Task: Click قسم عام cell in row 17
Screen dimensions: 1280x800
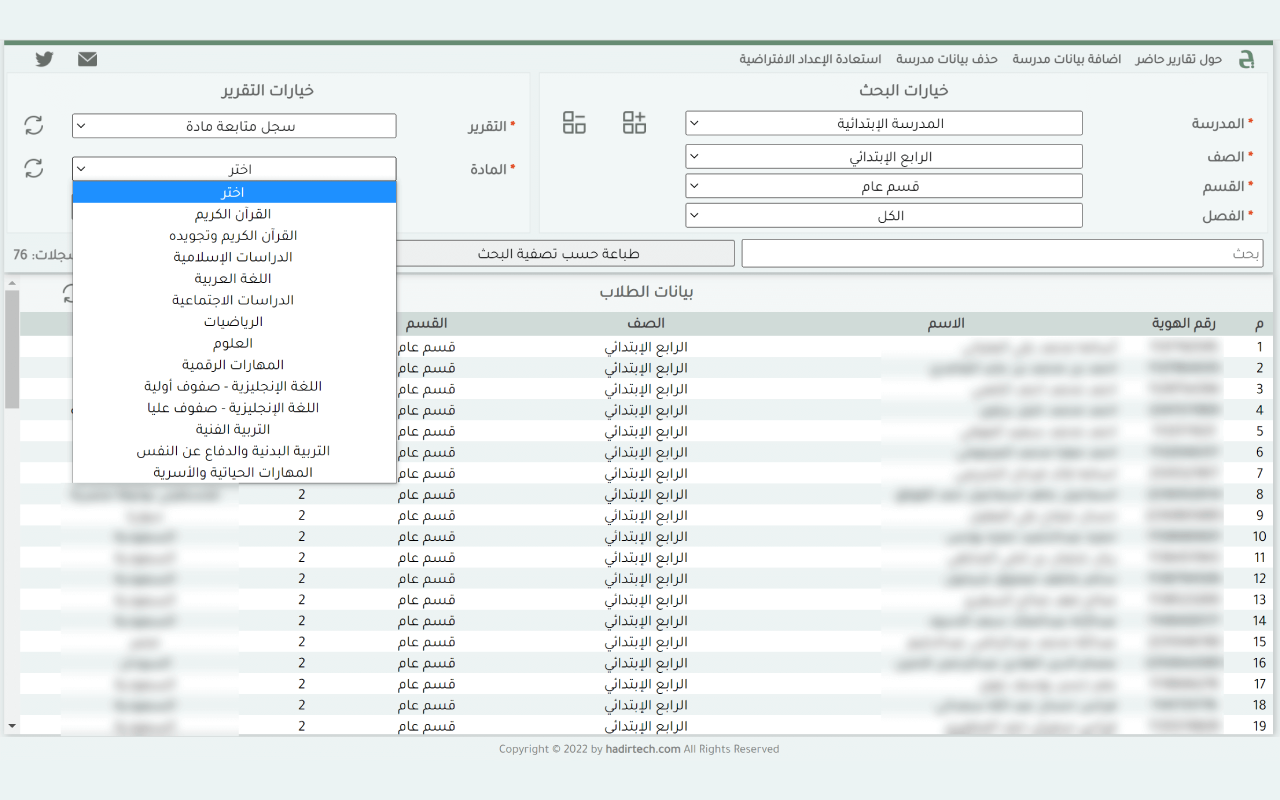Action: (427, 684)
